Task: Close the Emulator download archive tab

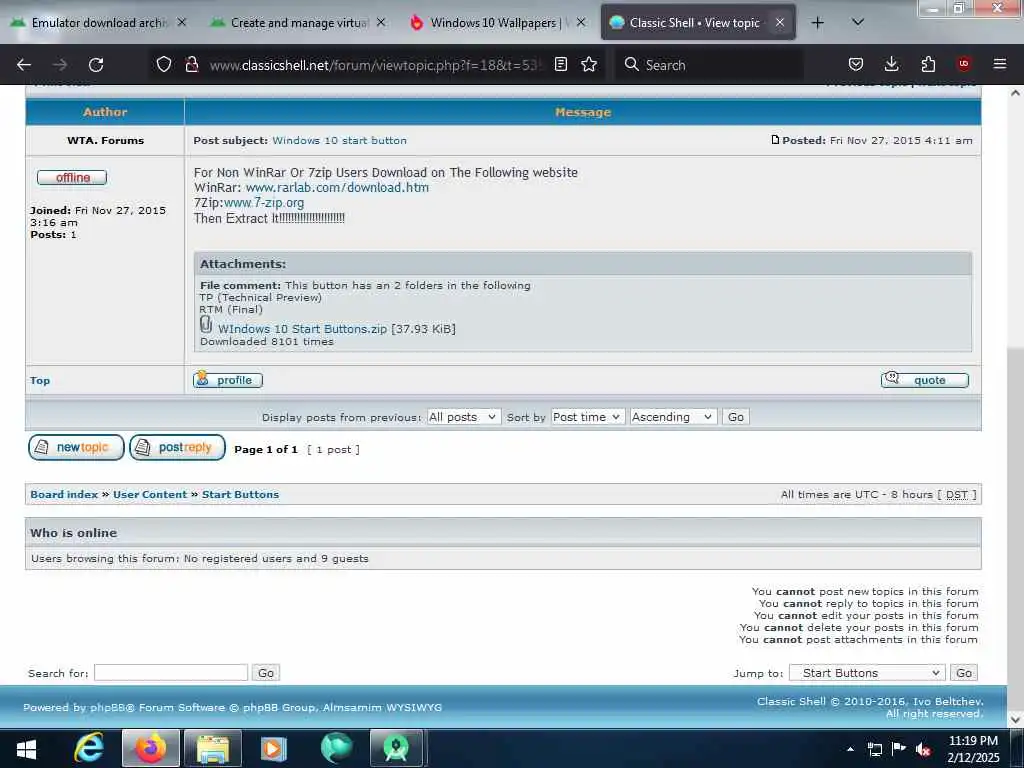Action: pyautogui.click(x=182, y=22)
